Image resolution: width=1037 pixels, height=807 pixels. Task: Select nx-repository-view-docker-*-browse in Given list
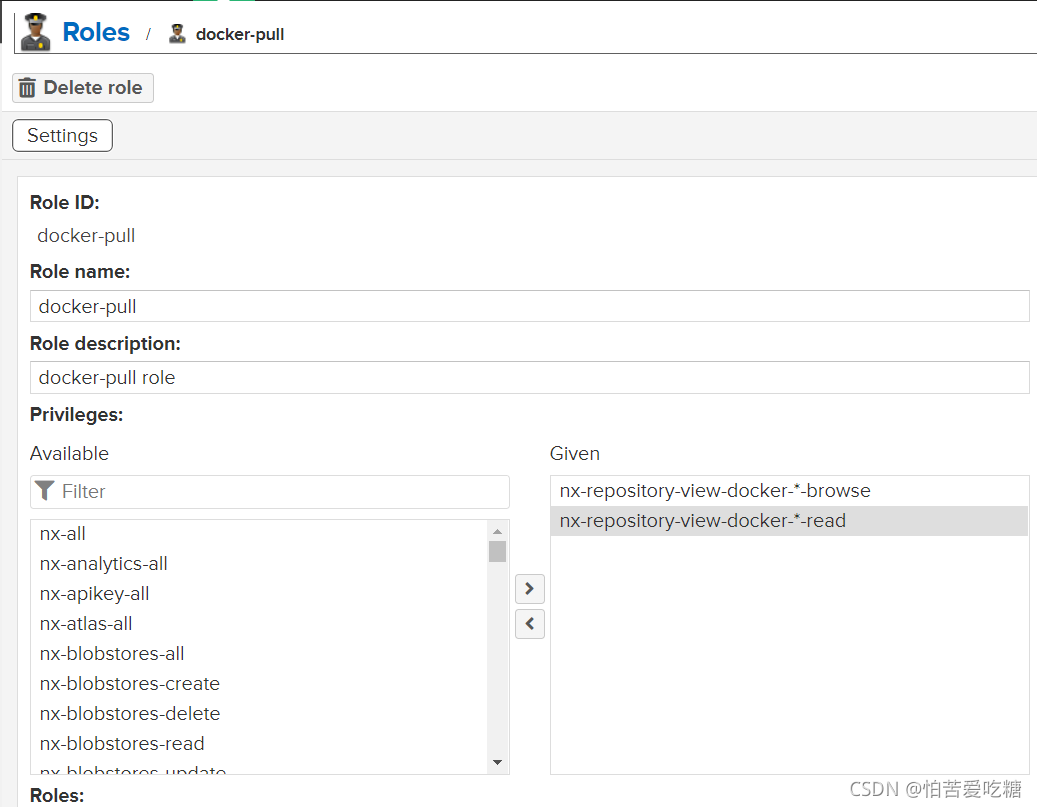pos(789,491)
